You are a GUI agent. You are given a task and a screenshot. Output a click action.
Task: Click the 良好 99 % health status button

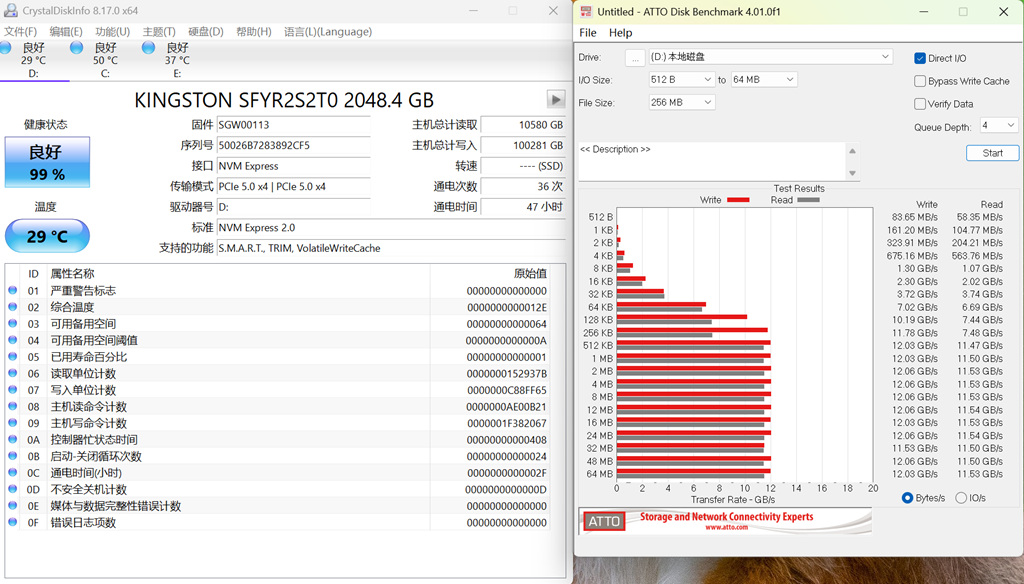47,162
